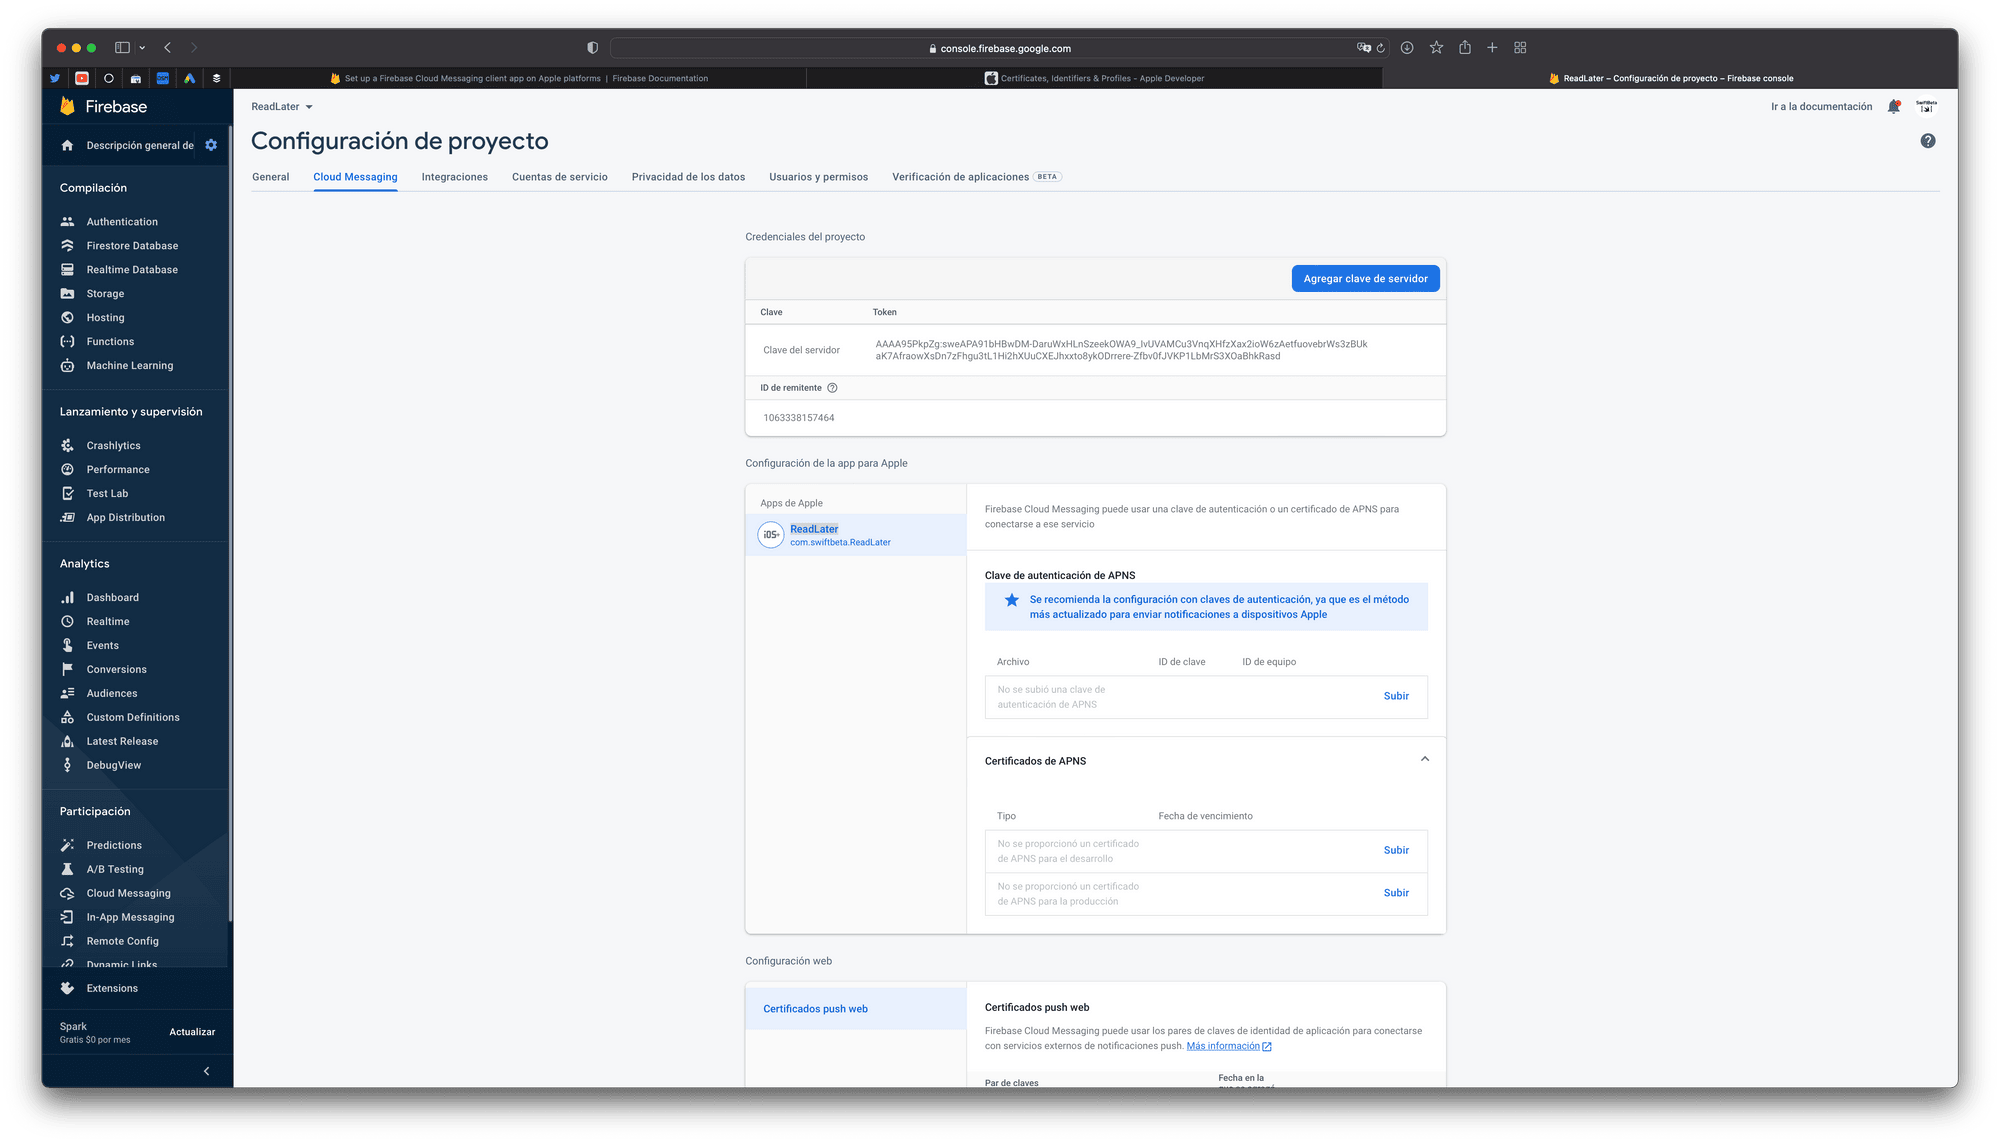Click Agregar clave de servidor button

pos(1365,279)
